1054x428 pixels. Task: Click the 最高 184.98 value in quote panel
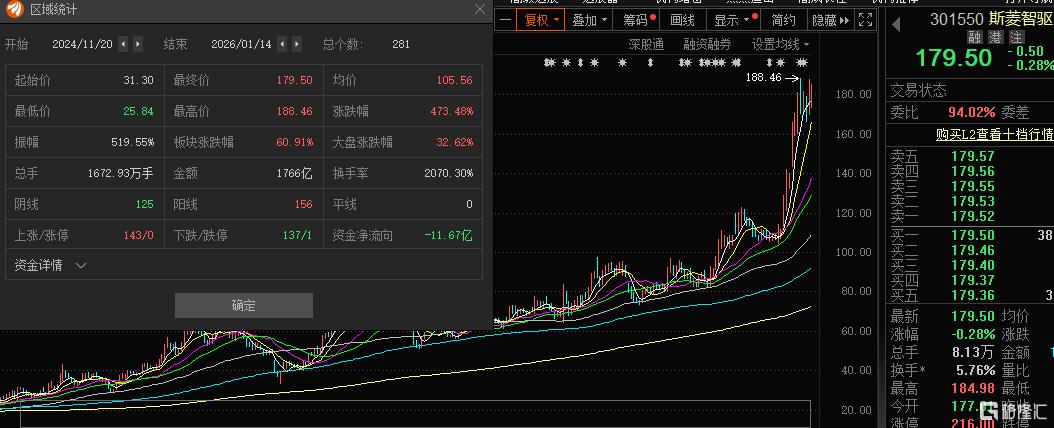tap(973, 388)
